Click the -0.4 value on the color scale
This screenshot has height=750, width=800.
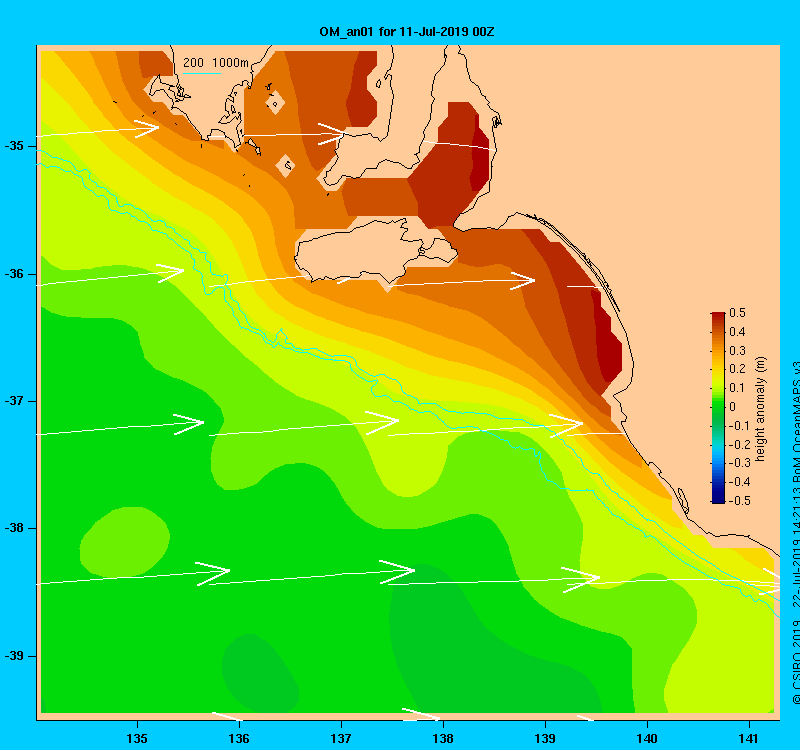coord(739,482)
